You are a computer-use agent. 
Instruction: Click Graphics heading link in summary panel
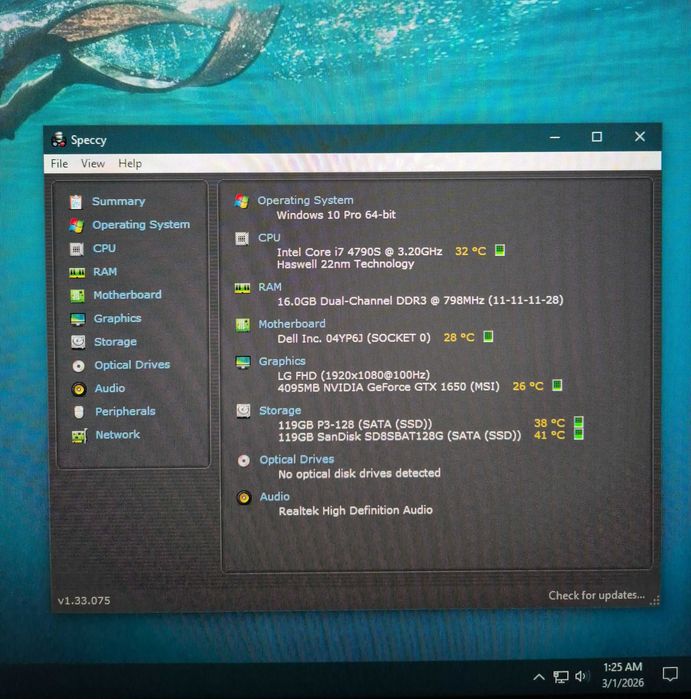coord(282,361)
